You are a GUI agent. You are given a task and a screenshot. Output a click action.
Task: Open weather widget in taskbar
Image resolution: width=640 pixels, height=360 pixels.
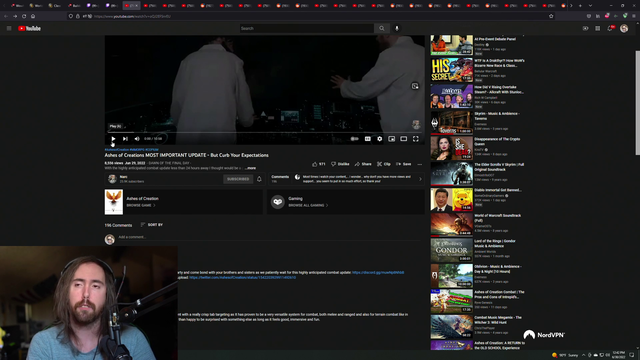pos(566,355)
